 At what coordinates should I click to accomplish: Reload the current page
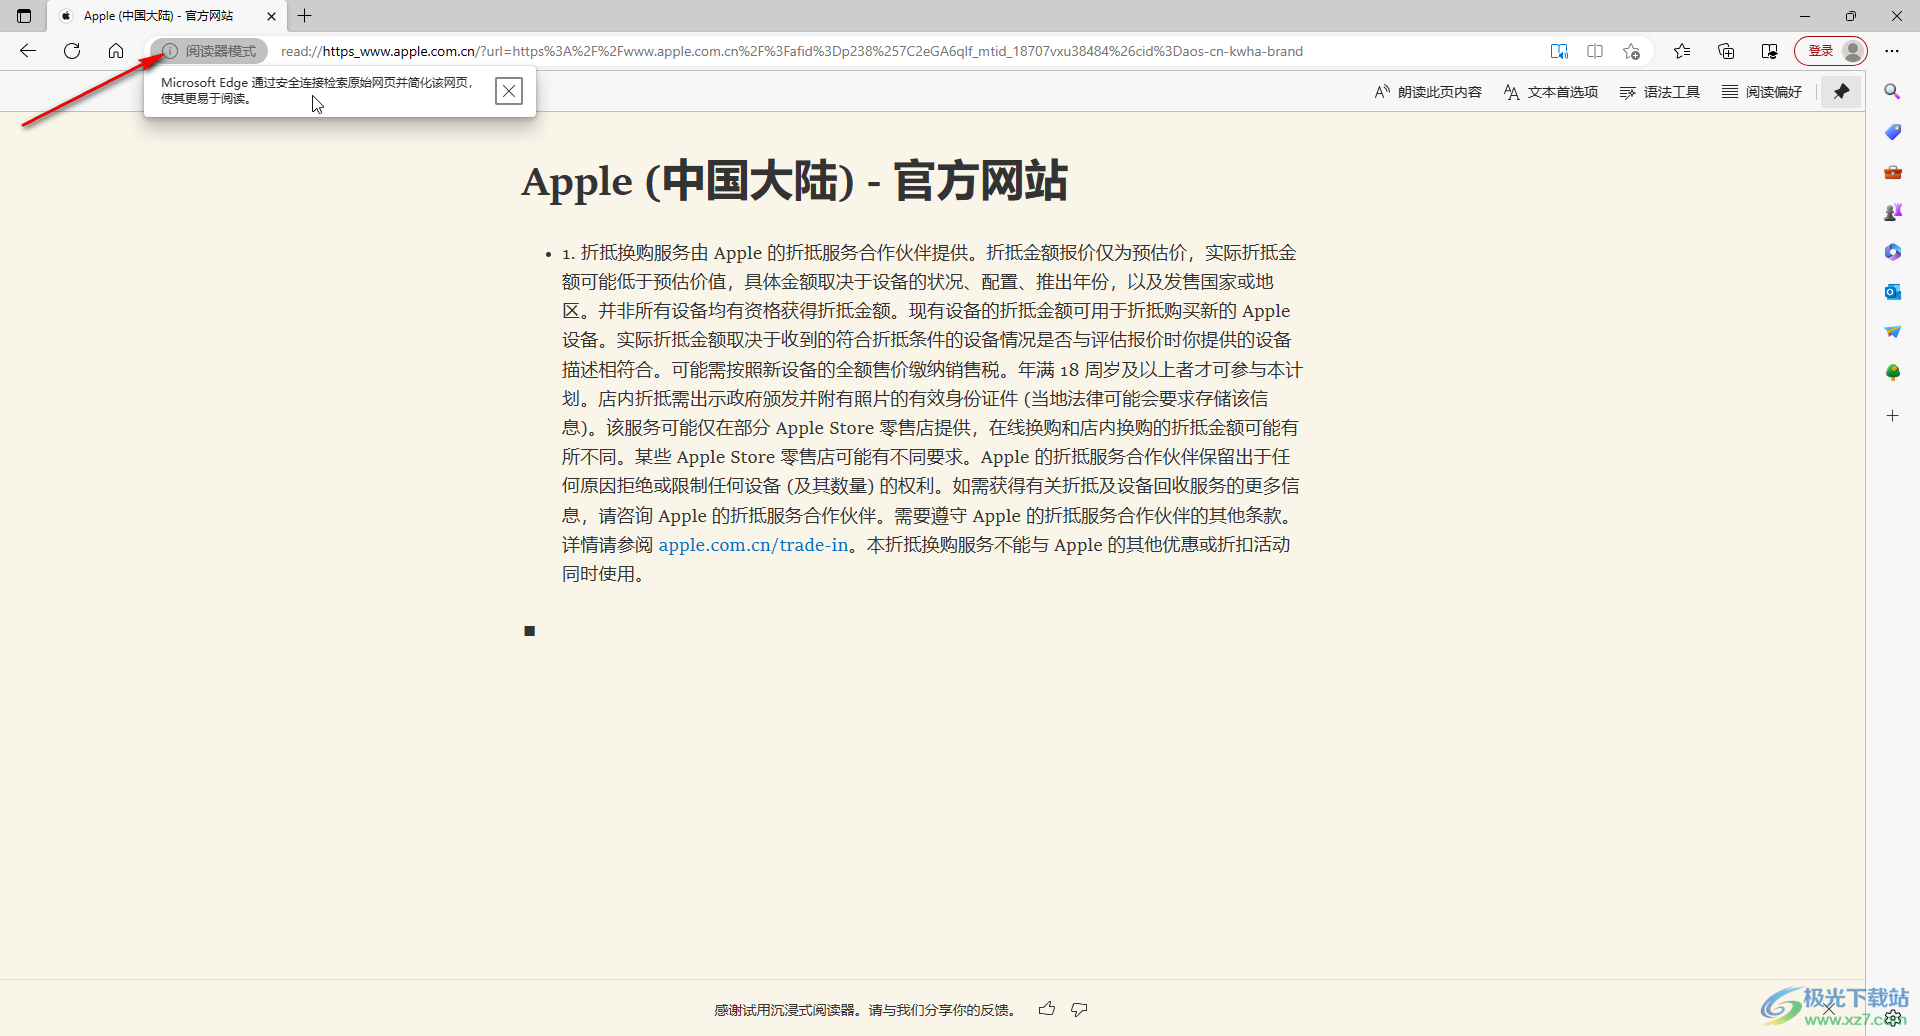72,51
